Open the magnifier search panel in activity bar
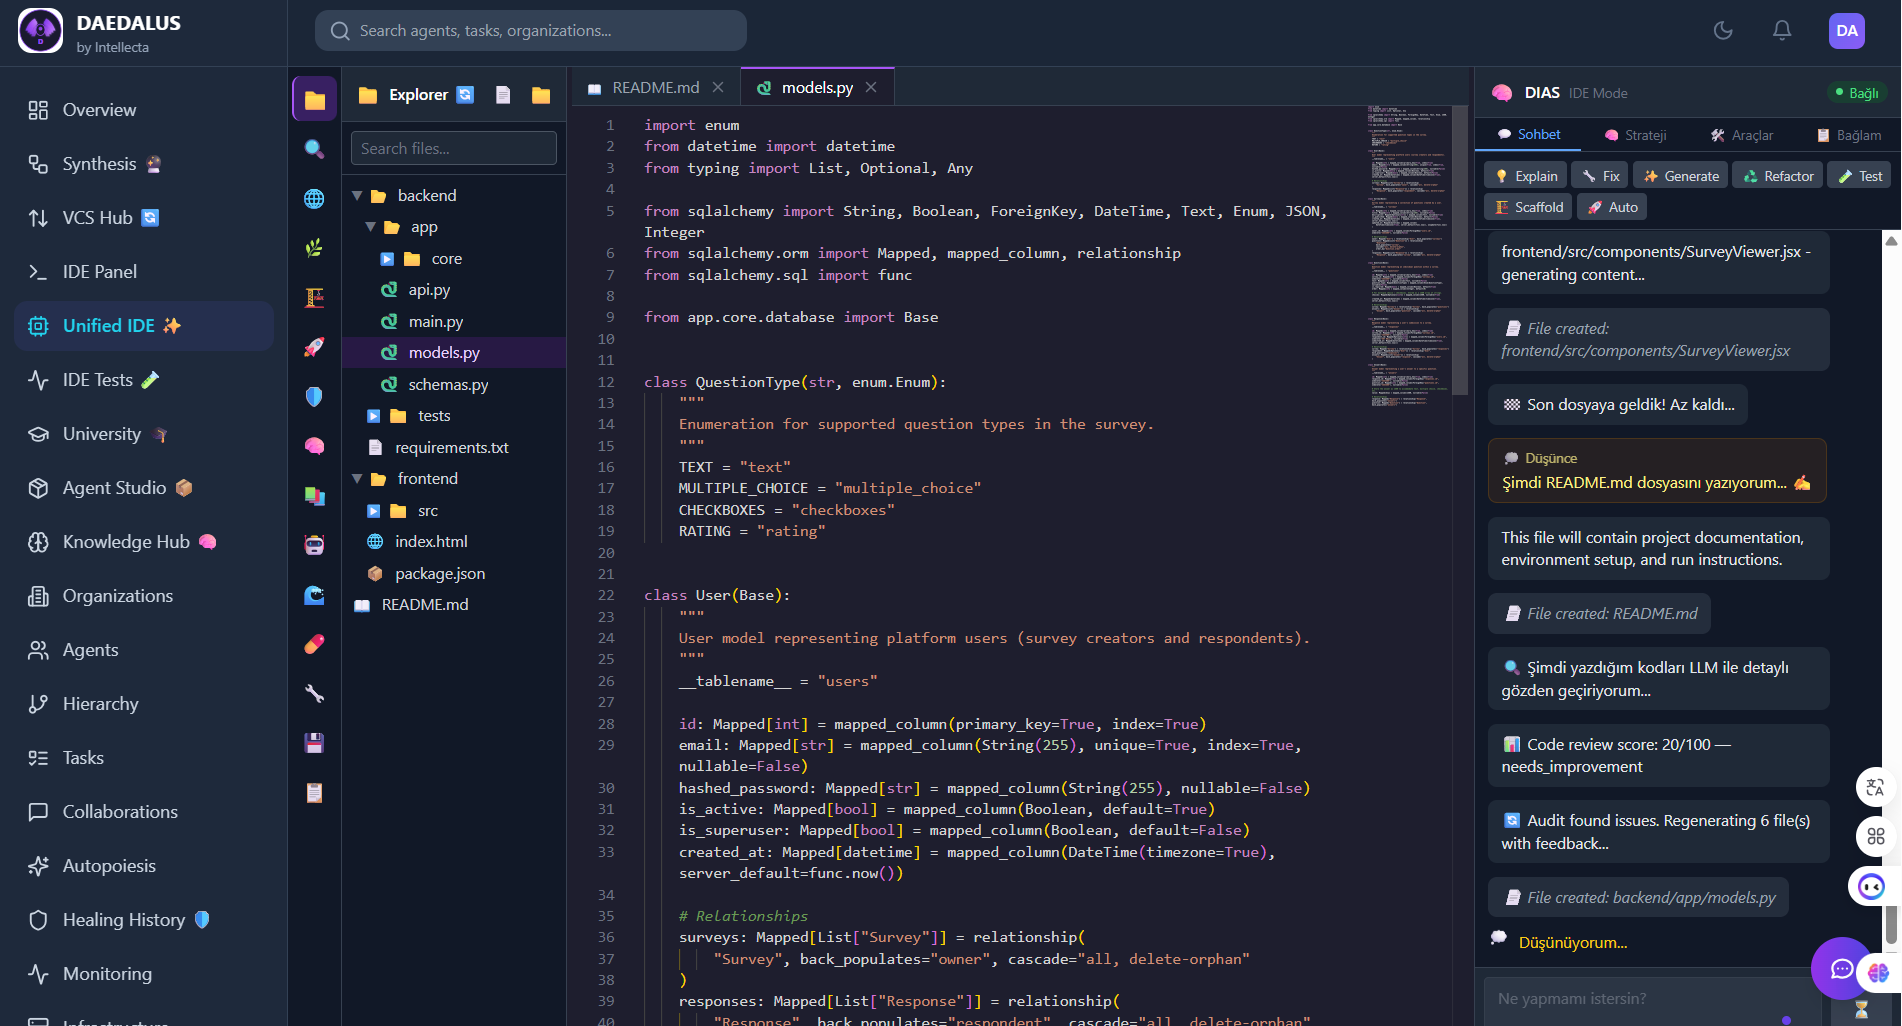 314,149
